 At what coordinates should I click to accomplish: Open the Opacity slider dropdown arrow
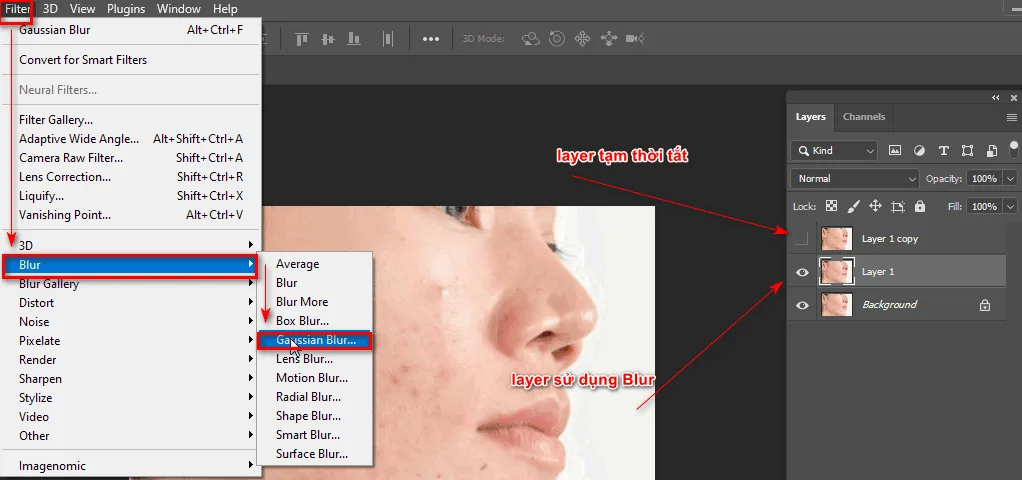point(1011,179)
